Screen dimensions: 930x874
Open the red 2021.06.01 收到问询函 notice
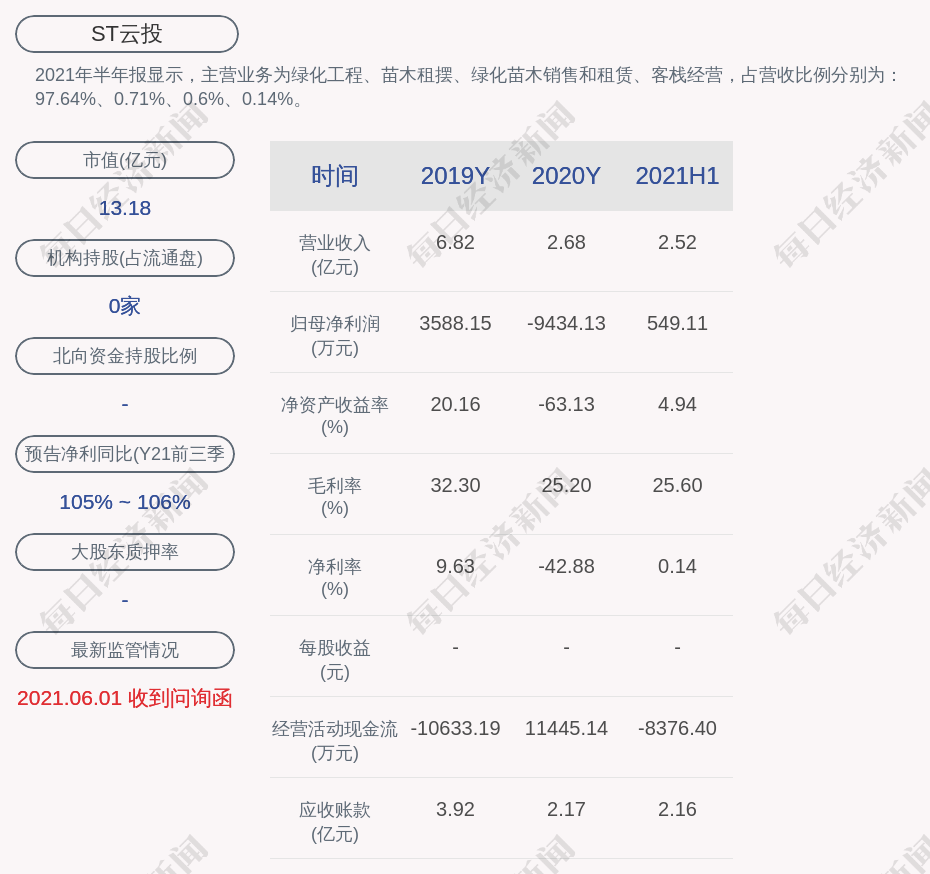point(125,698)
